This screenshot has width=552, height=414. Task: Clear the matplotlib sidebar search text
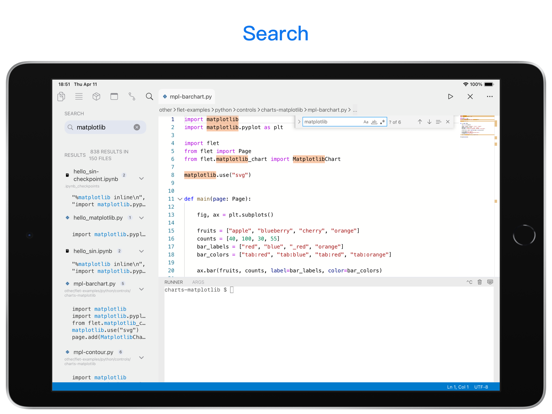137,127
